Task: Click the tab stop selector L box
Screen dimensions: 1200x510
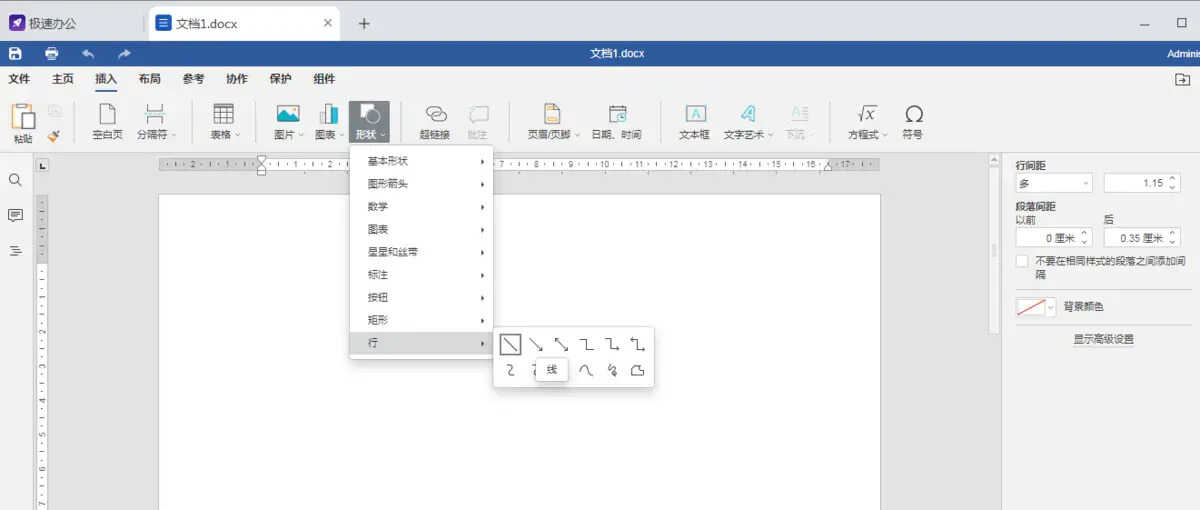Action: coord(42,166)
